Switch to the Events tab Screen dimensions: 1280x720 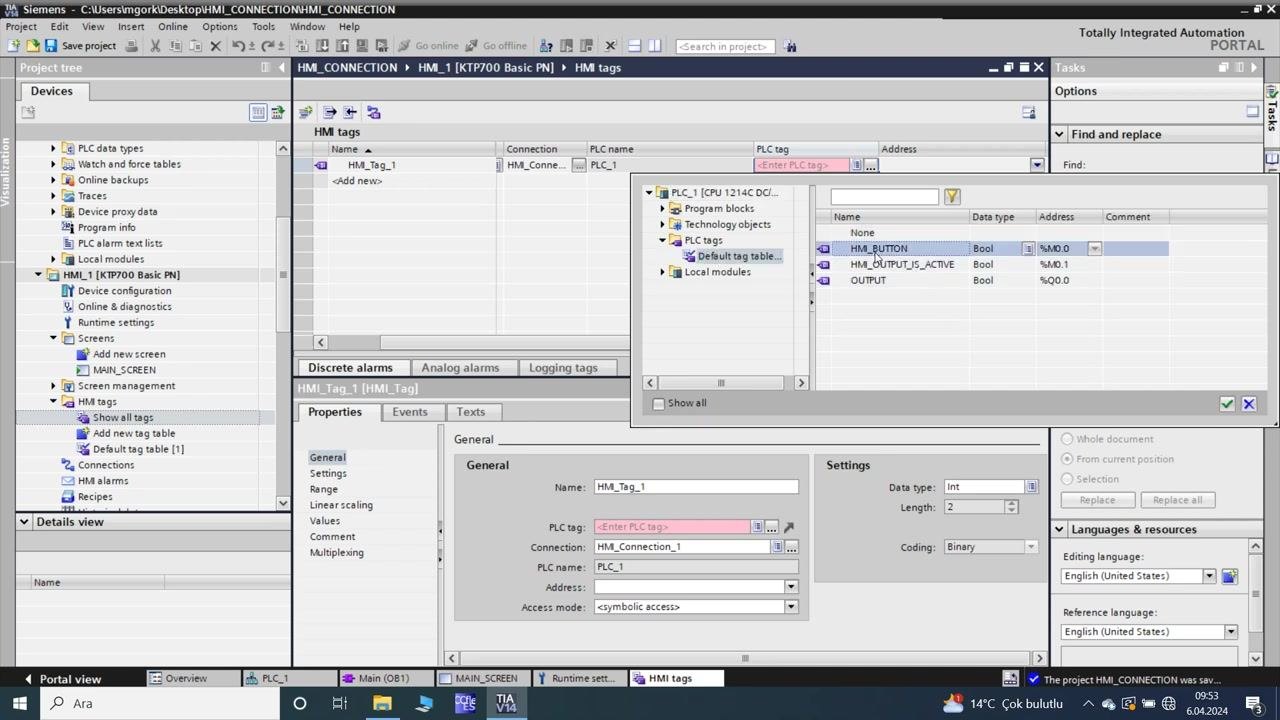coord(410,412)
